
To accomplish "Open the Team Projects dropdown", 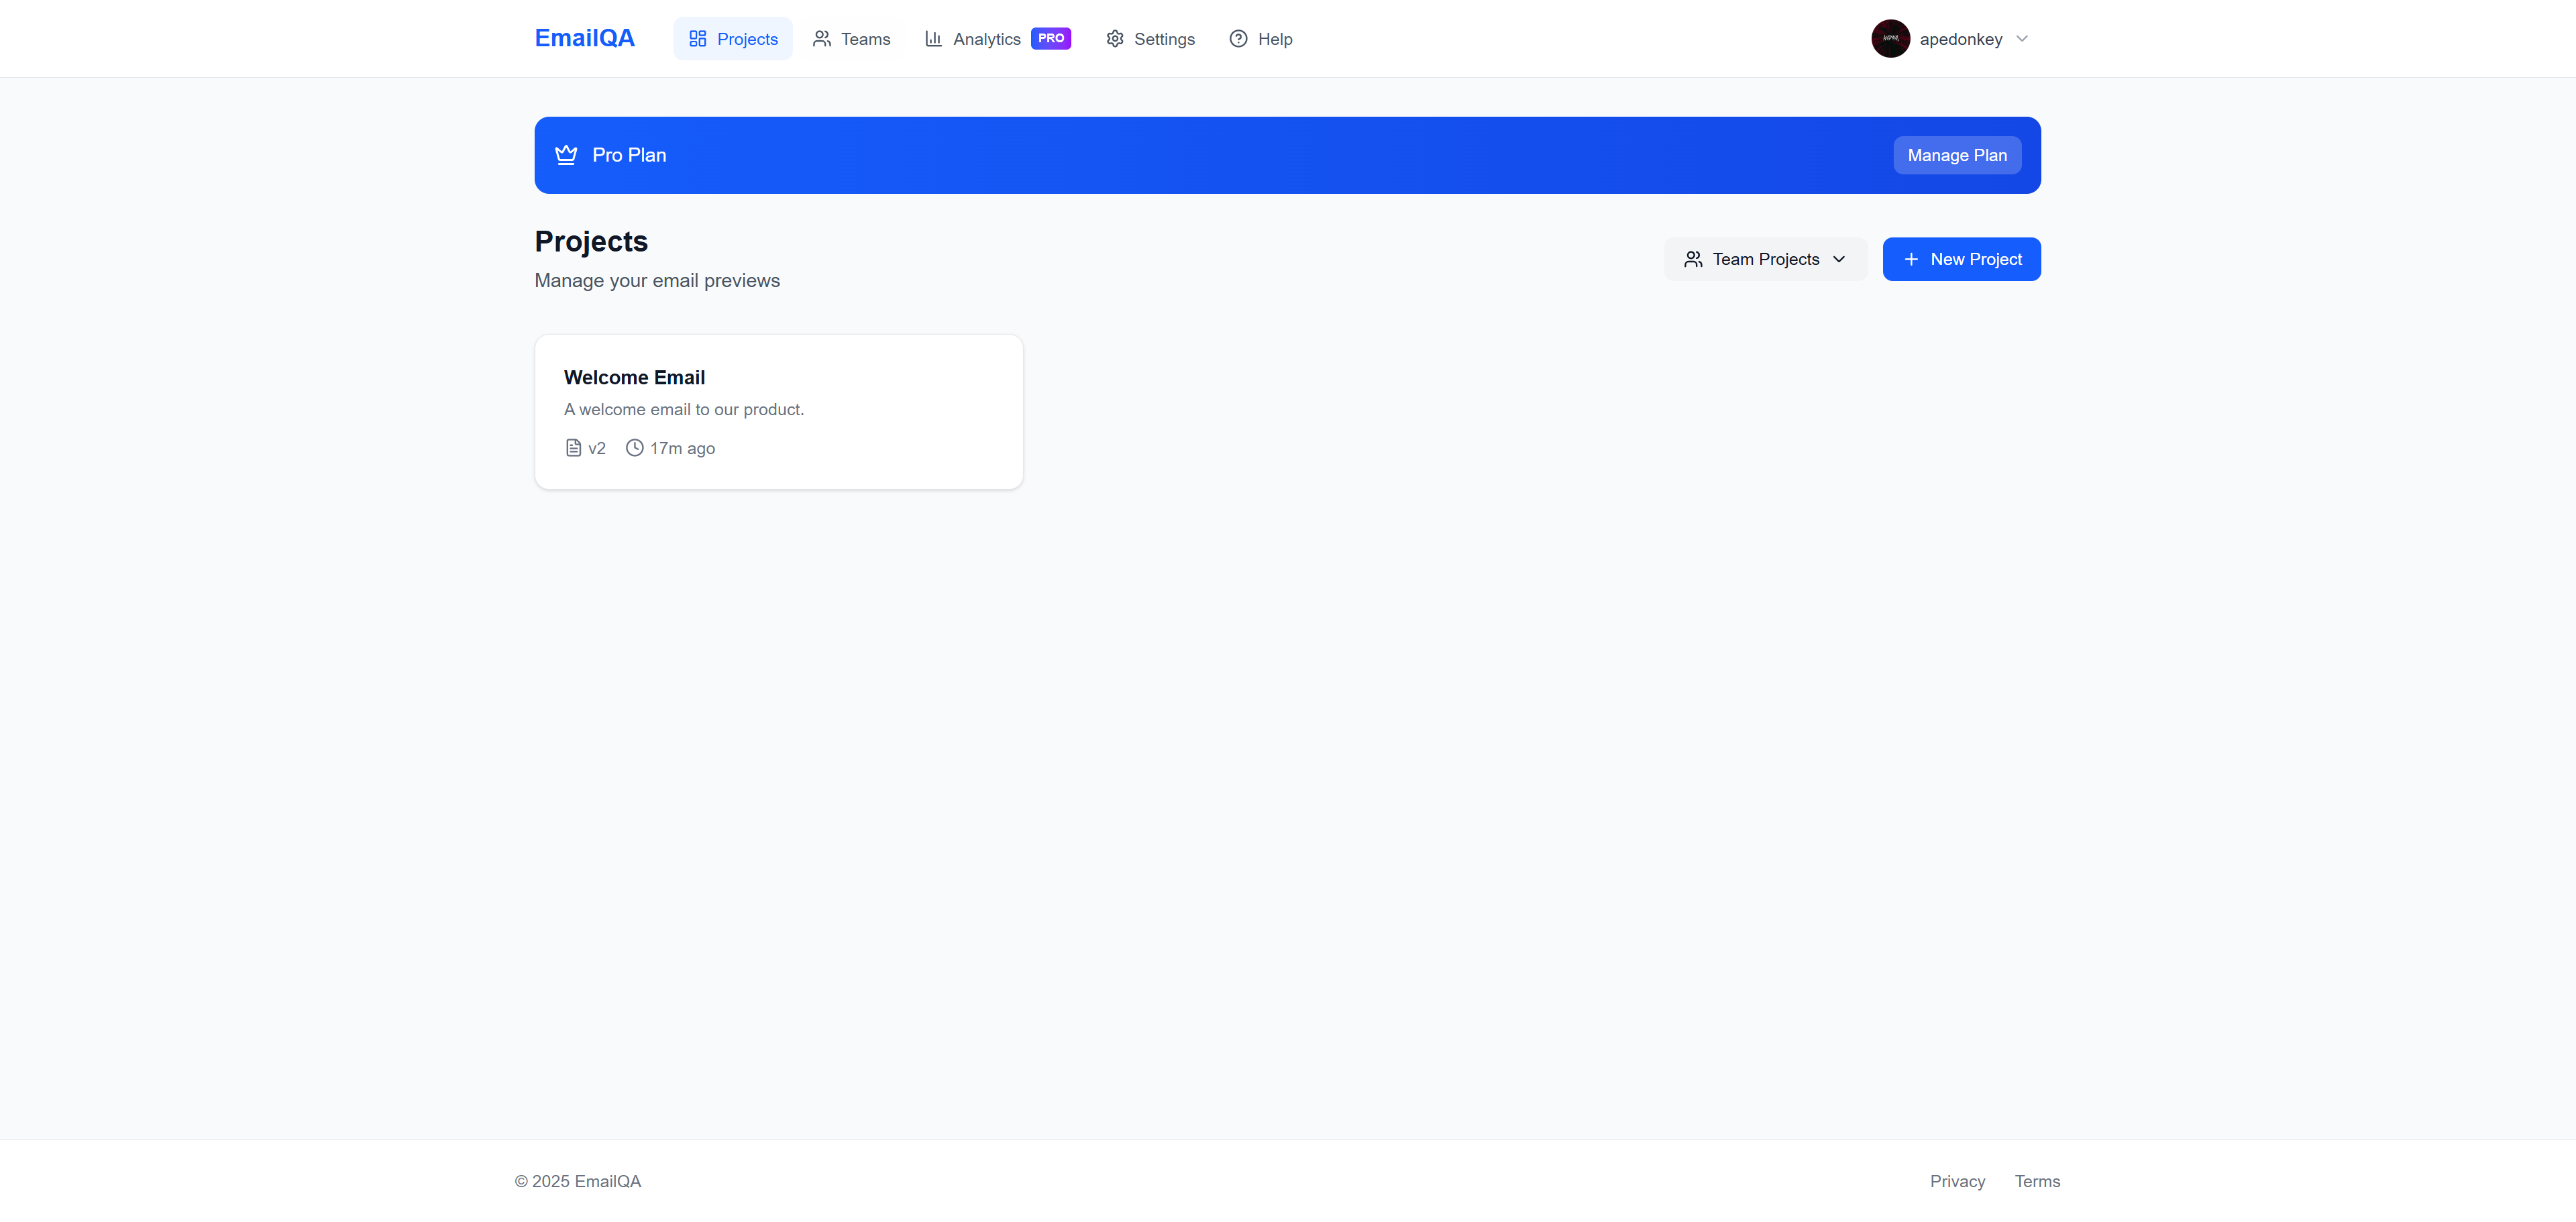I will tap(1765, 259).
